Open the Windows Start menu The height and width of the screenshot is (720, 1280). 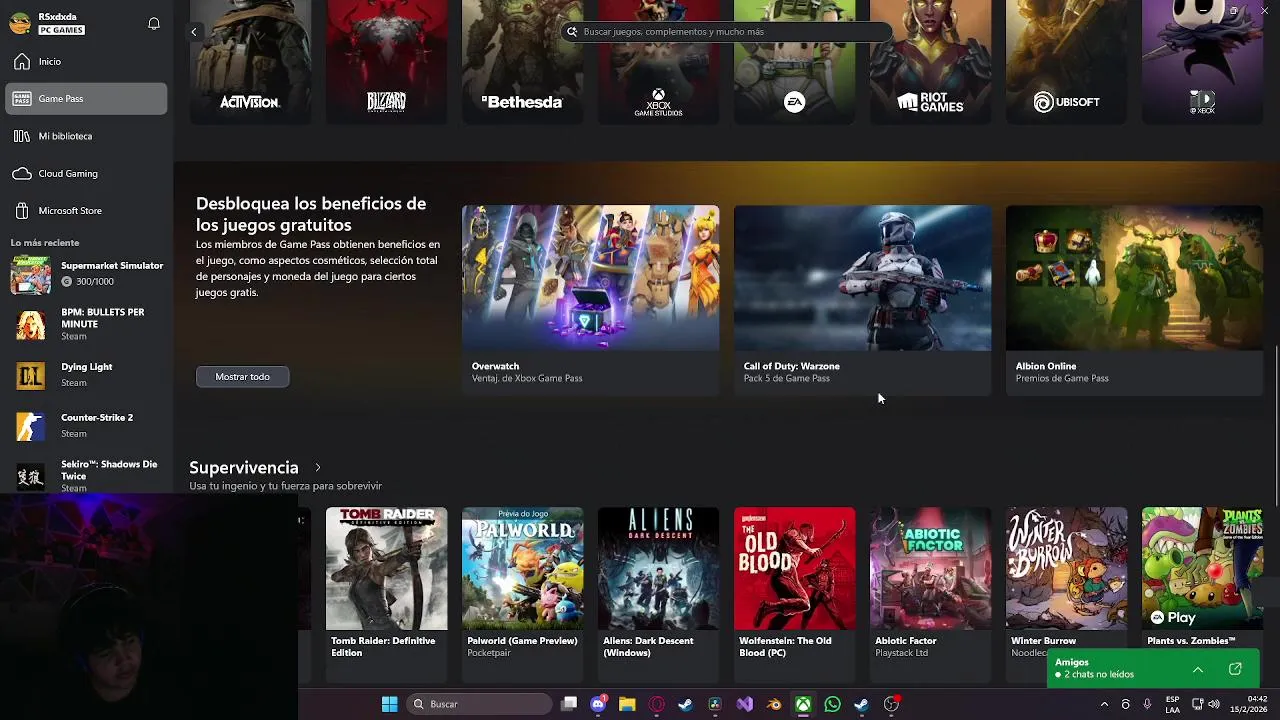(389, 705)
